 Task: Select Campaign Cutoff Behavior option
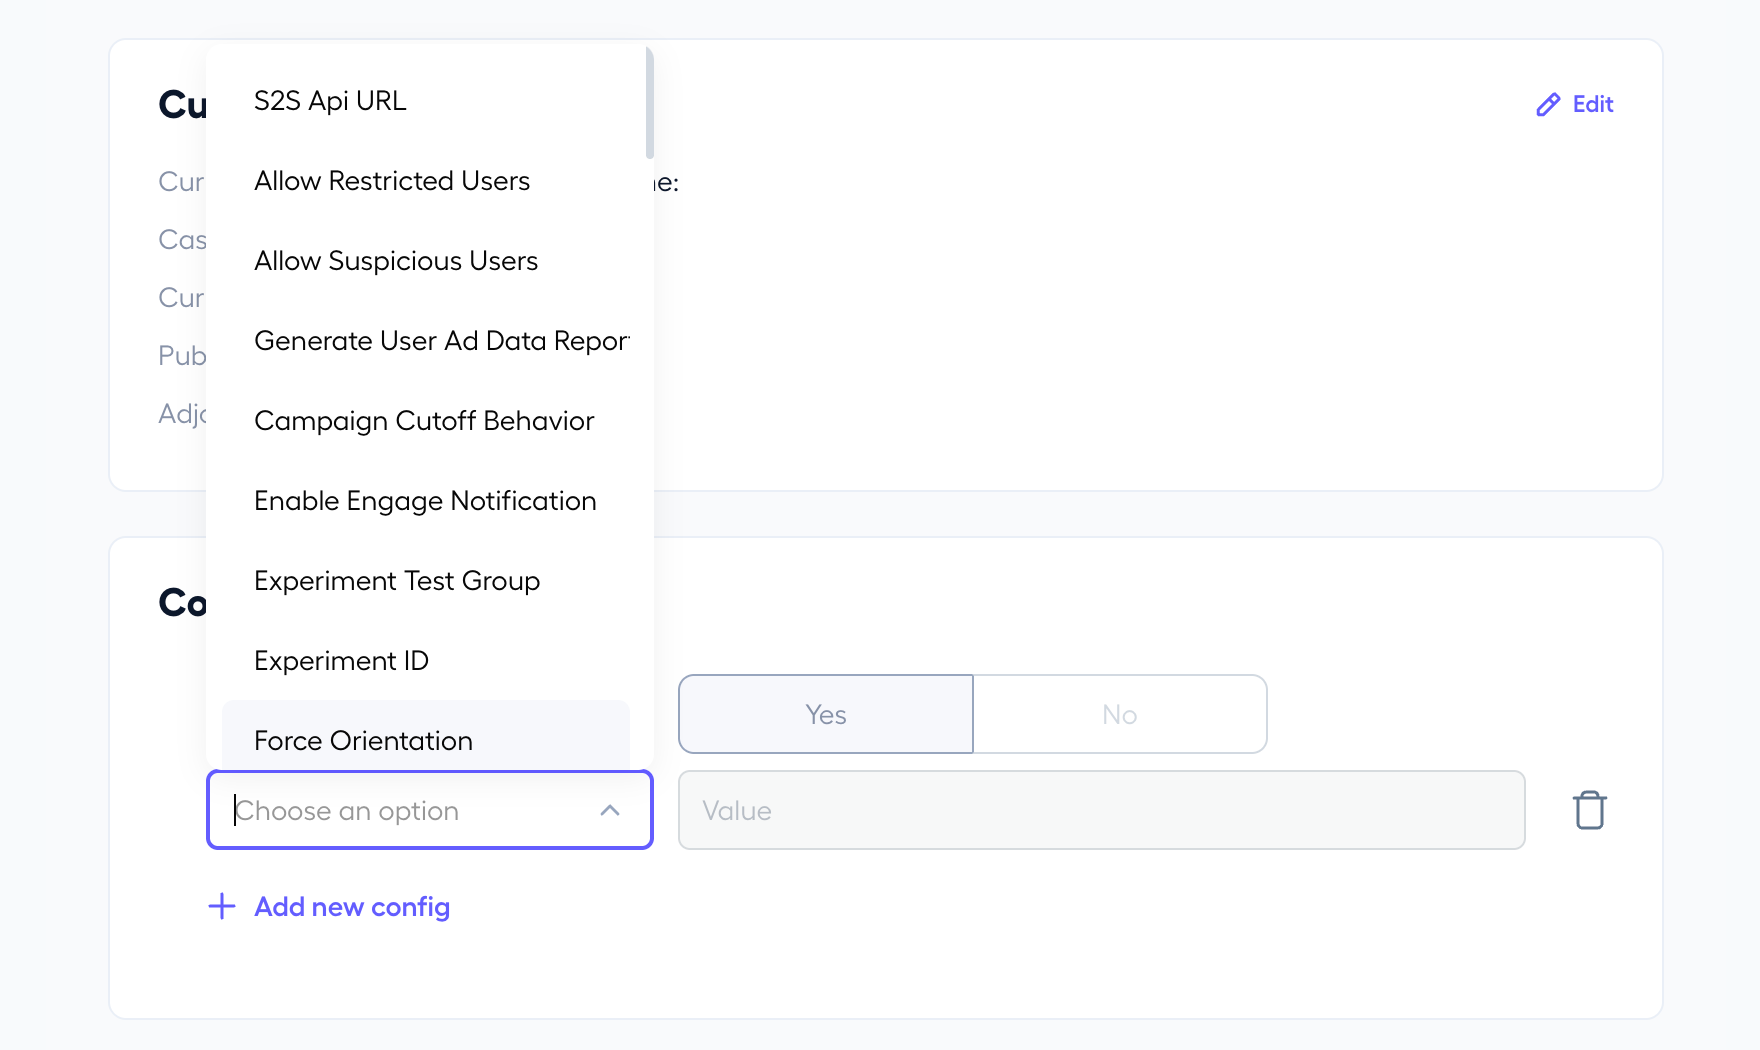tap(426, 420)
